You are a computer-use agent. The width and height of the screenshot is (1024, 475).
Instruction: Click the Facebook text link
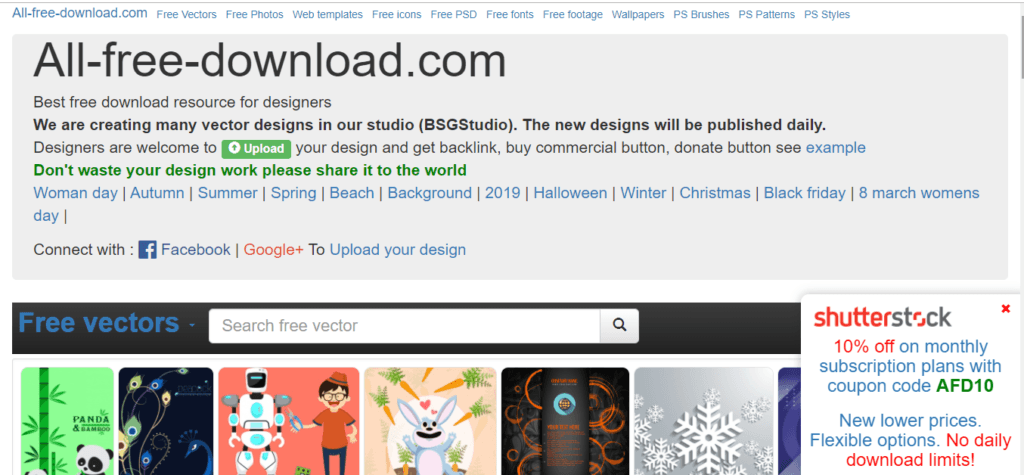pos(196,250)
